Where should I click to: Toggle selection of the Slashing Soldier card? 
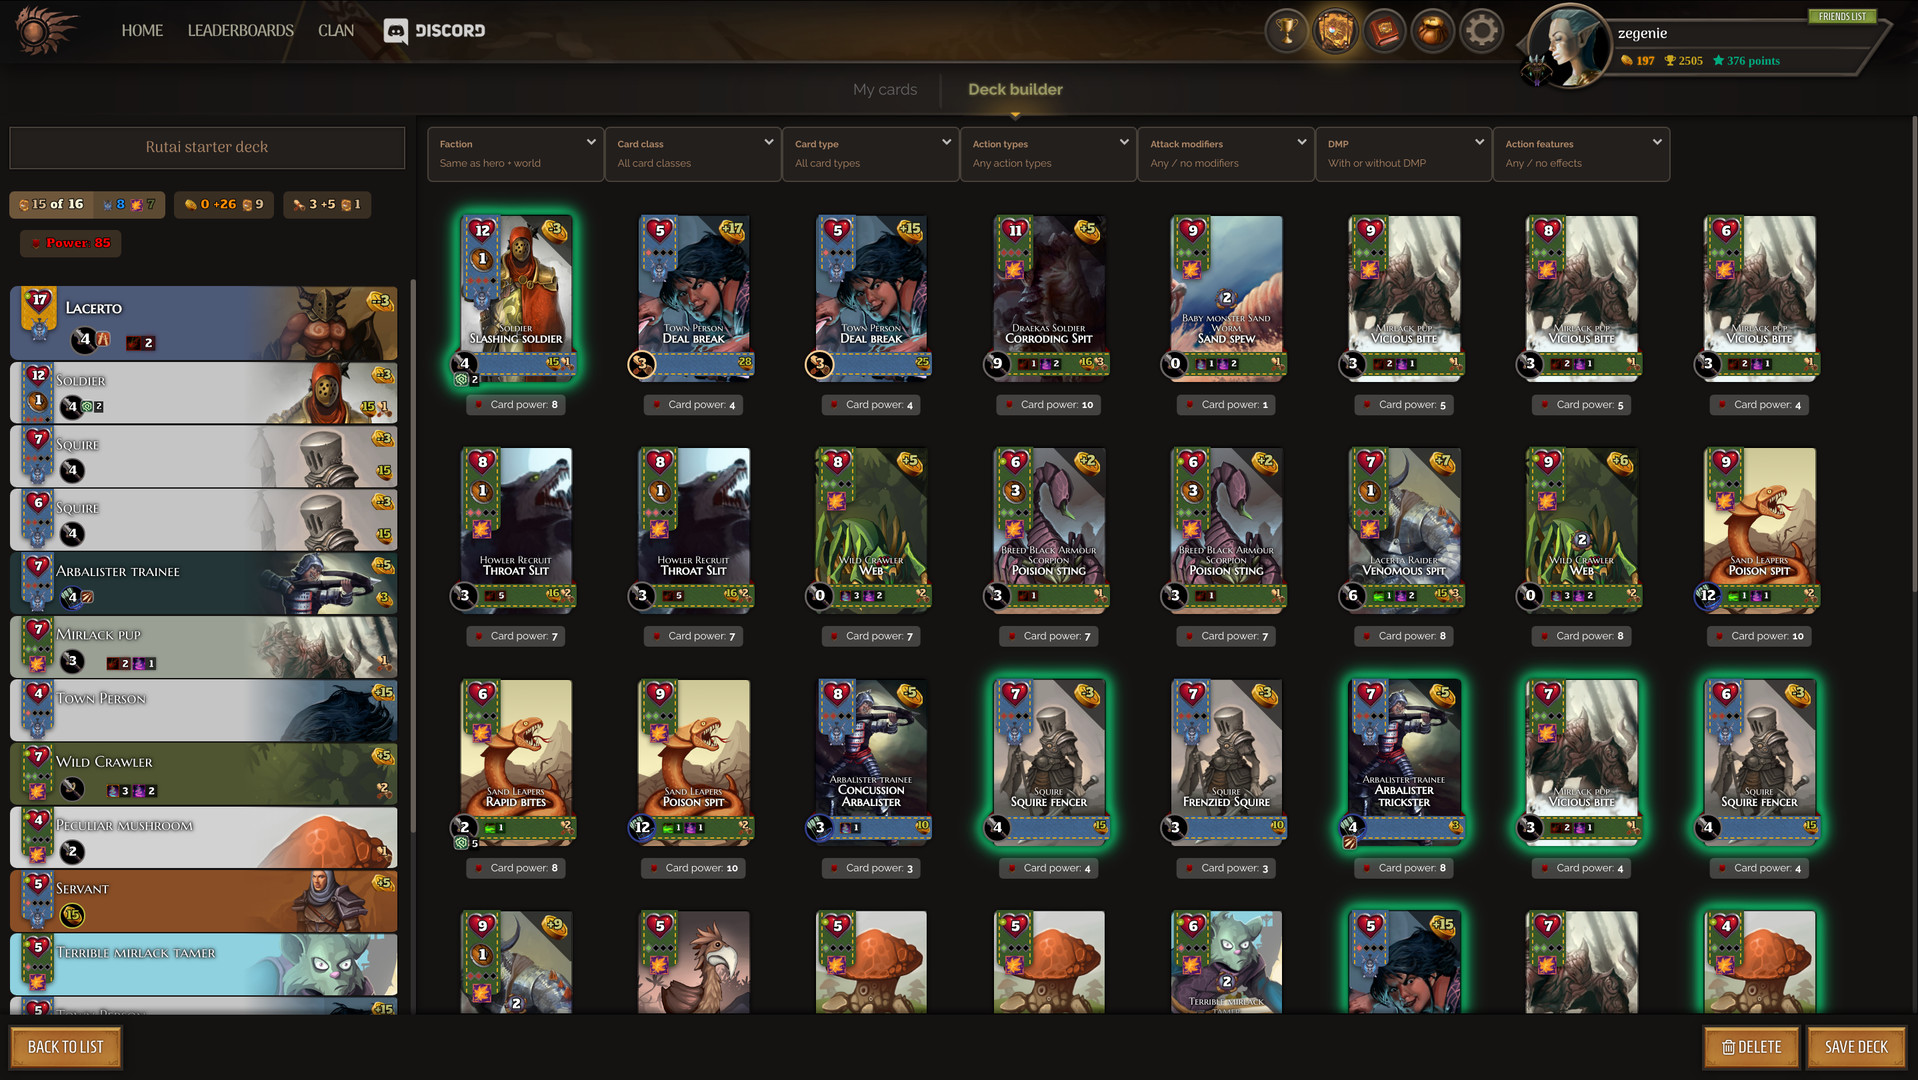click(516, 295)
